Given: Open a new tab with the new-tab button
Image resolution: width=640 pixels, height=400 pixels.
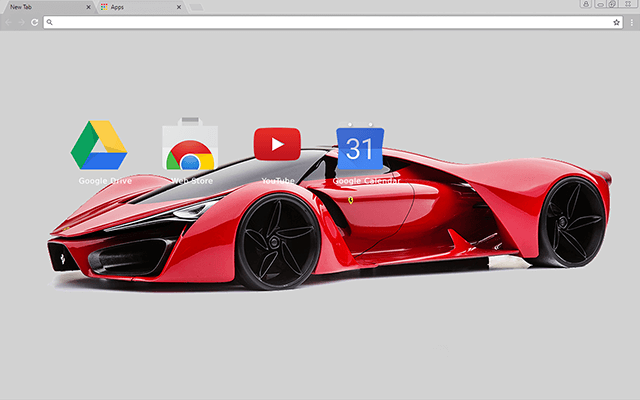Looking at the screenshot, I should pyautogui.click(x=197, y=6).
